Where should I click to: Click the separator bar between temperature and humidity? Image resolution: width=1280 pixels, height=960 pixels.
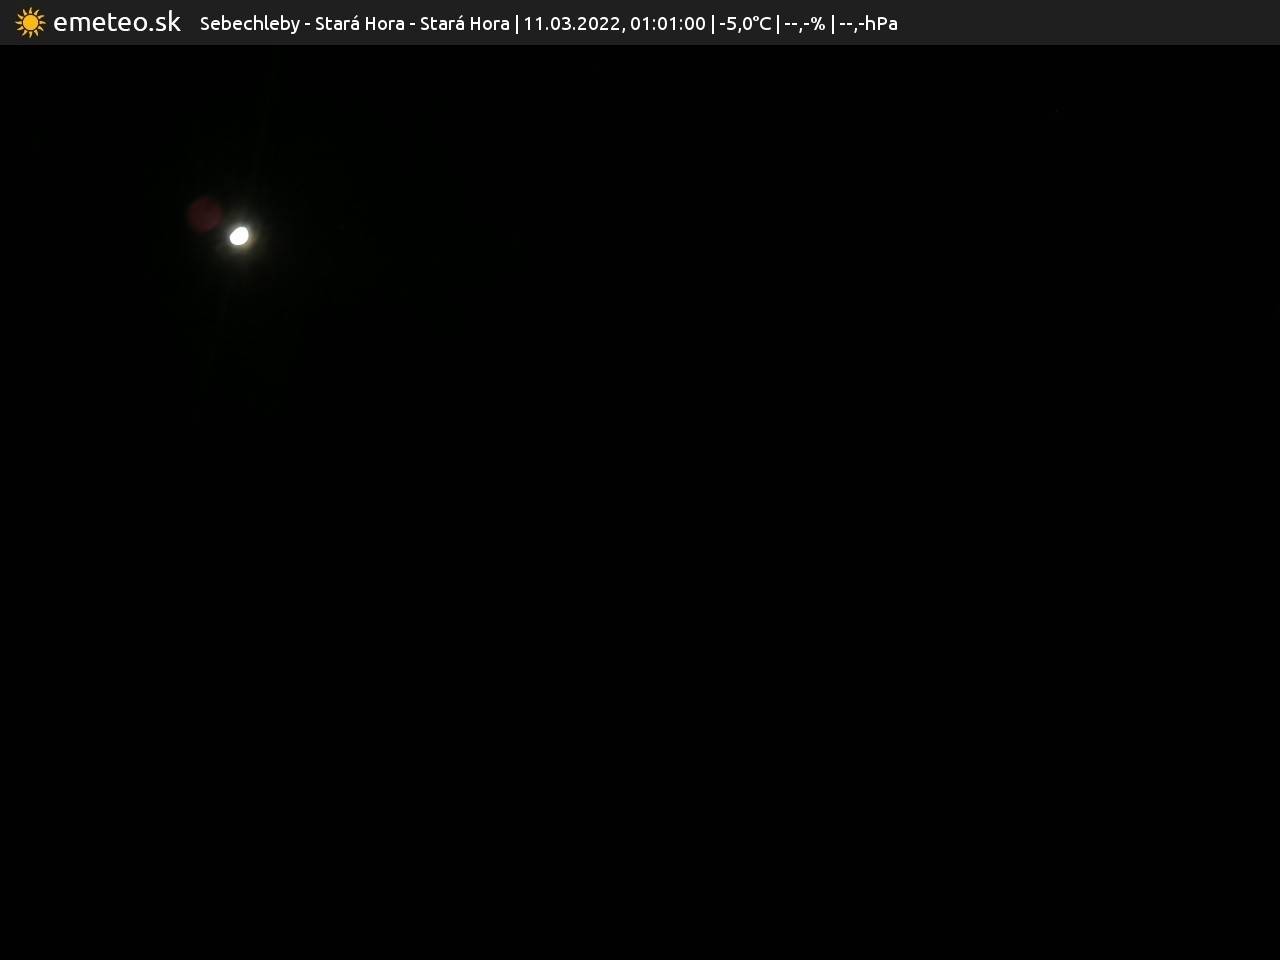778,23
